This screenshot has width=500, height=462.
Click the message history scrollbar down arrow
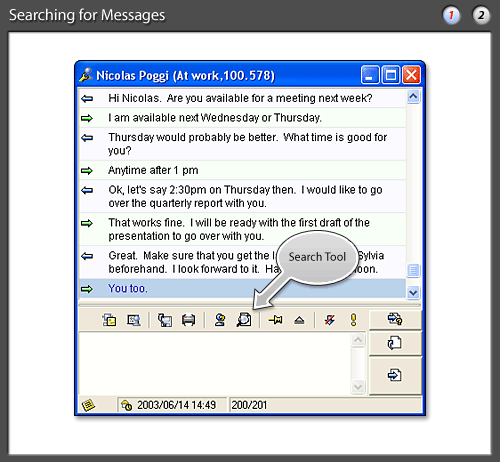point(413,293)
